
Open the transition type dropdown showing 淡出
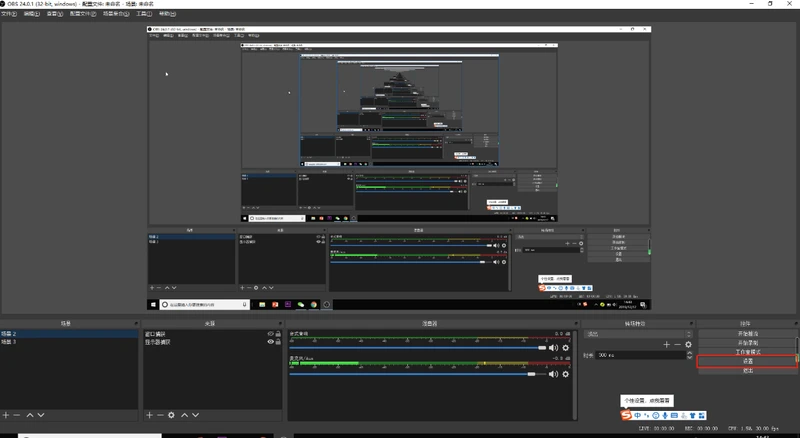[x=638, y=334]
